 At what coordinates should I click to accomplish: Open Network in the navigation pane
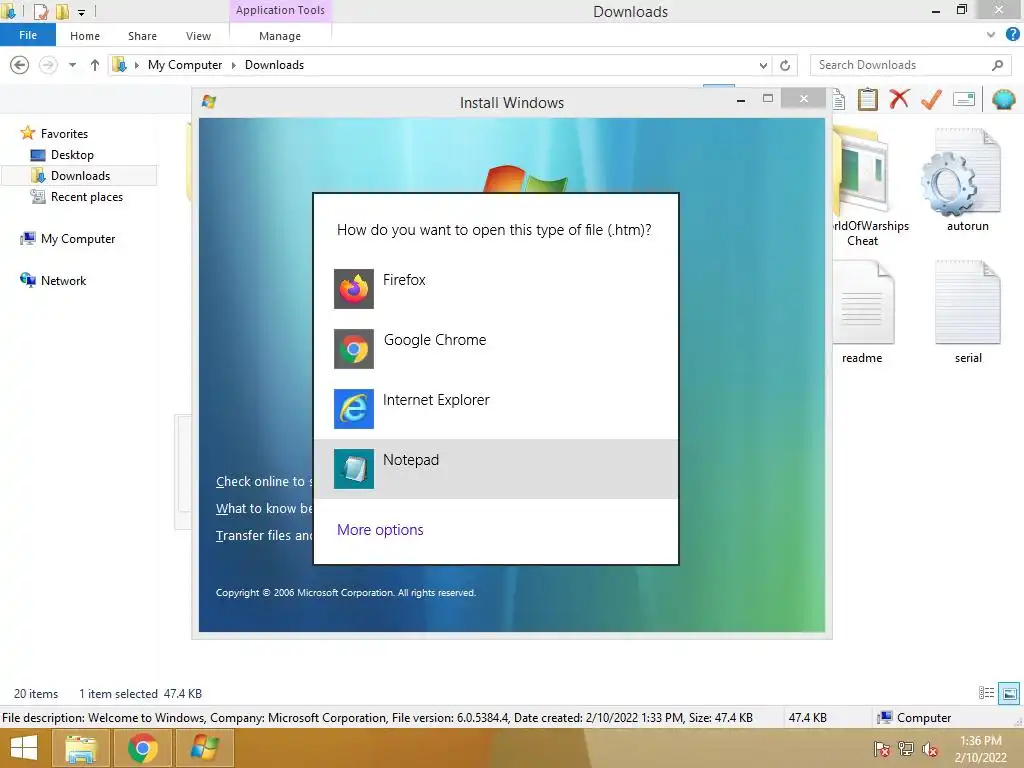coord(63,280)
